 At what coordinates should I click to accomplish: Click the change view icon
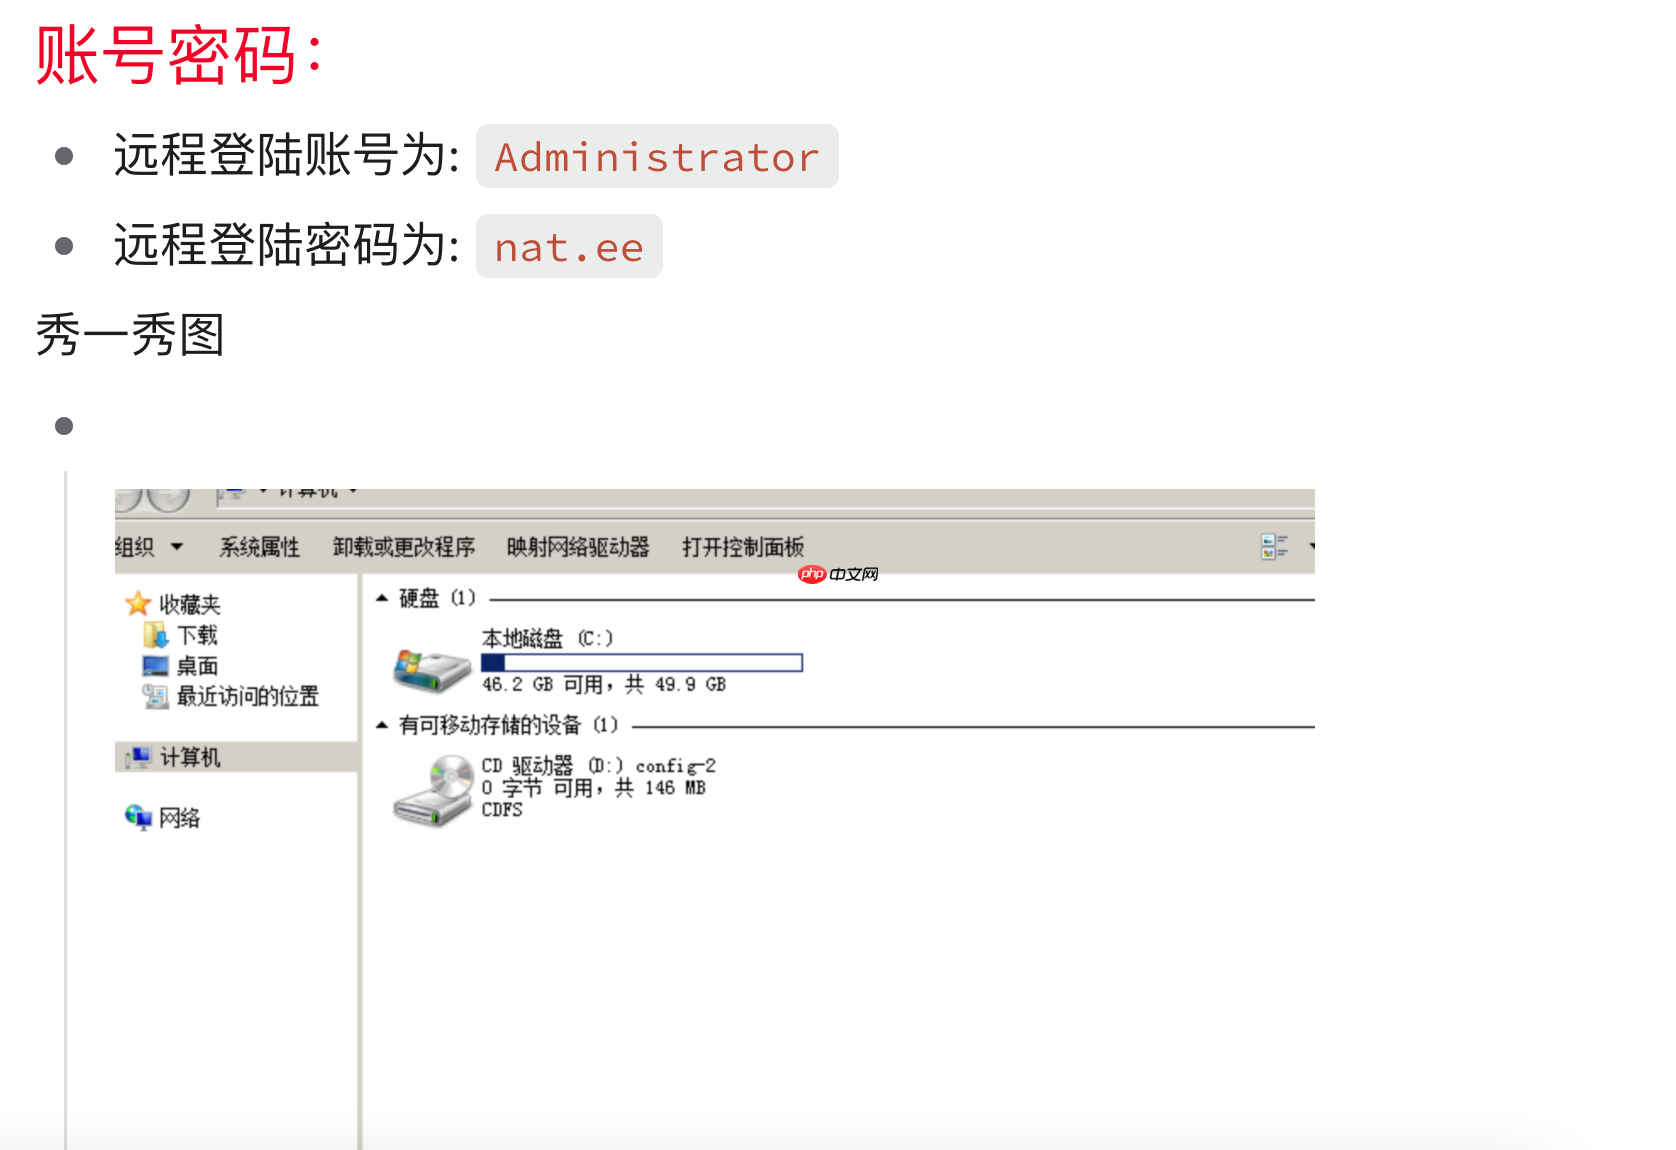tap(1271, 546)
